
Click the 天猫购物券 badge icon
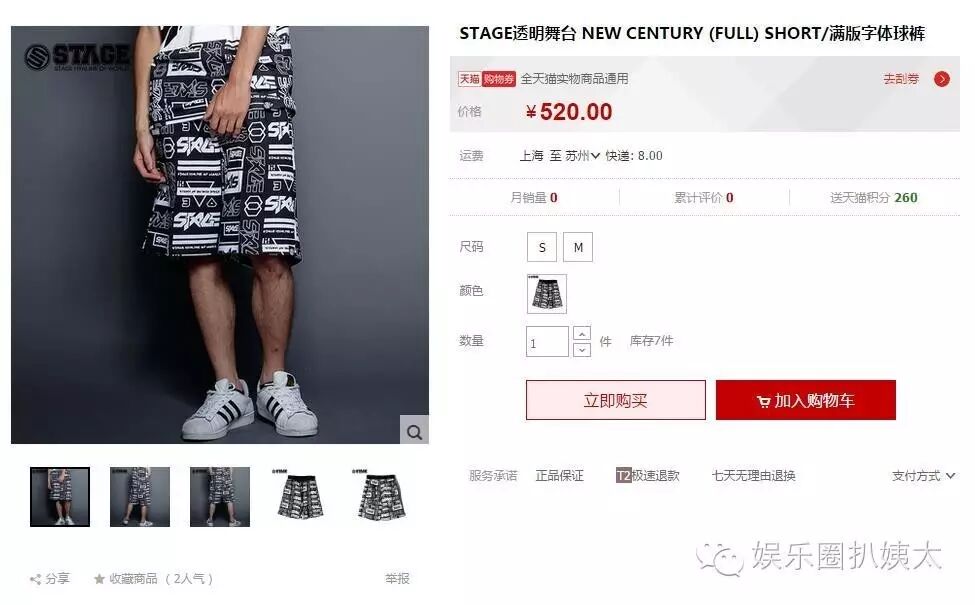487,79
